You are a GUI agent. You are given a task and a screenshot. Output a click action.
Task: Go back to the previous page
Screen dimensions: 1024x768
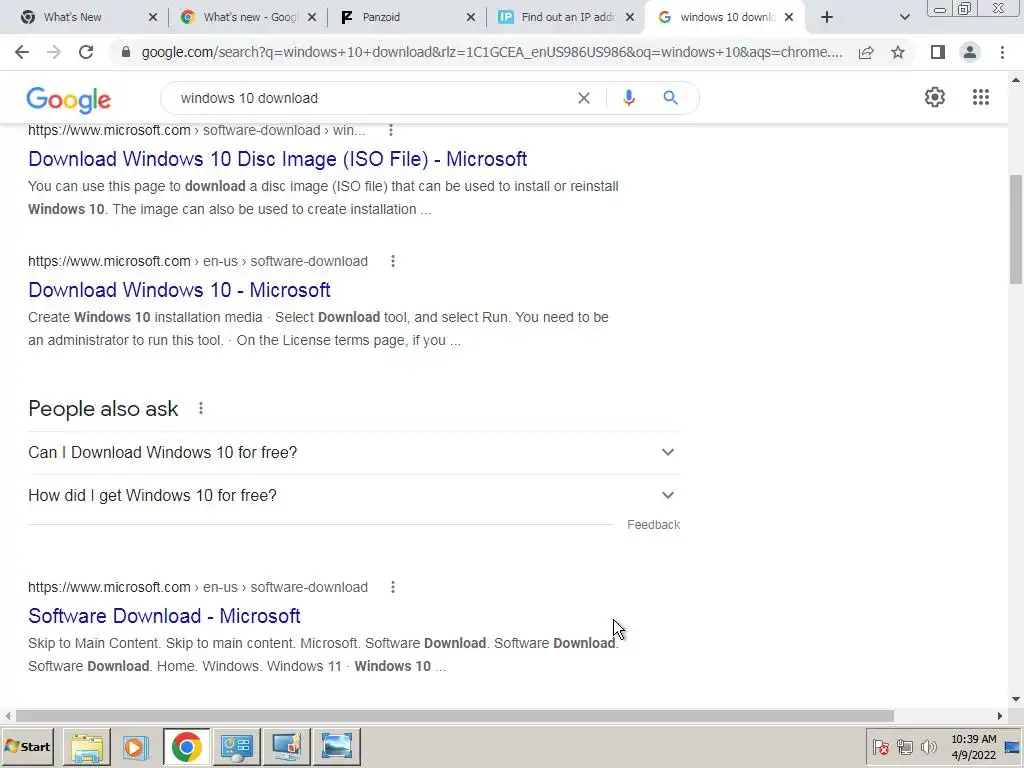(22, 52)
